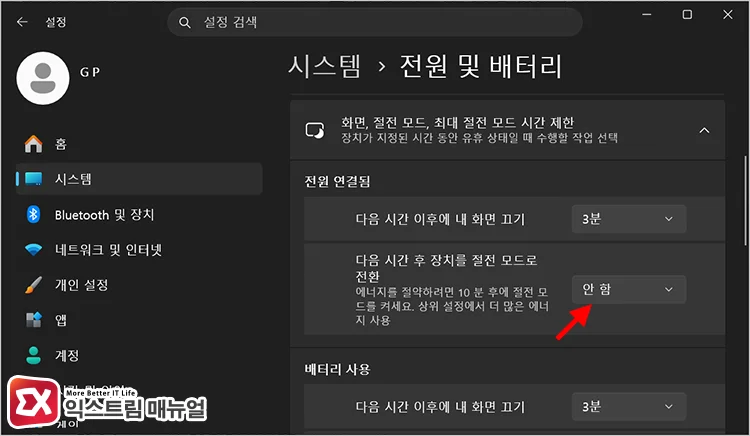750x436 pixels.
Task: Open 네트워크 및 인터넷 settings
Action: (x=139, y=250)
